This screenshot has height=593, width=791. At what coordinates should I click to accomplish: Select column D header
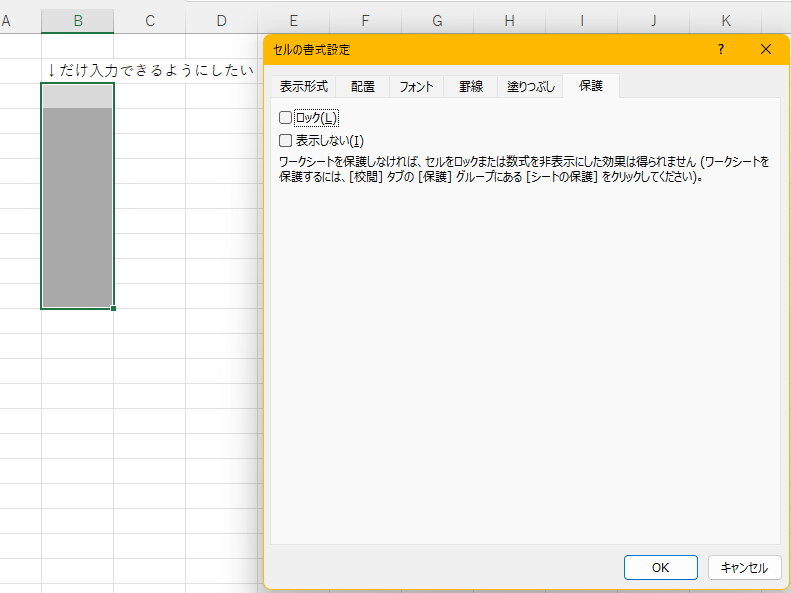click(x=221, y=21)
